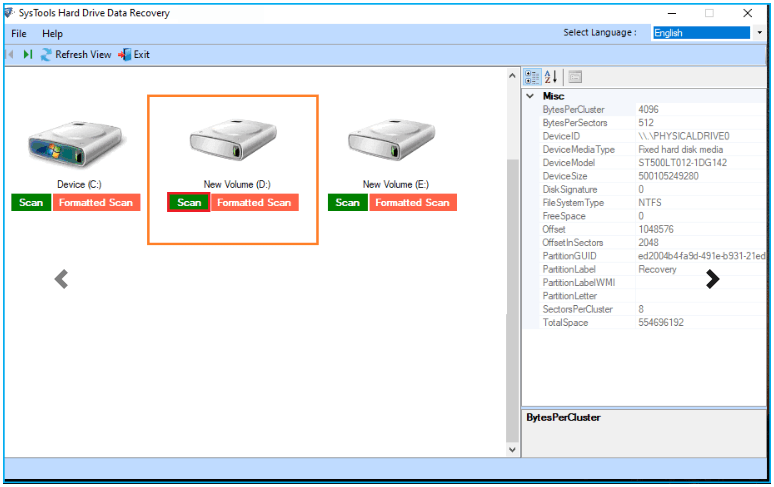Viewport: 774px width, 487px height.
Task: Click the value 500105249280 for DeviceSize
Action: coord(668,176)
